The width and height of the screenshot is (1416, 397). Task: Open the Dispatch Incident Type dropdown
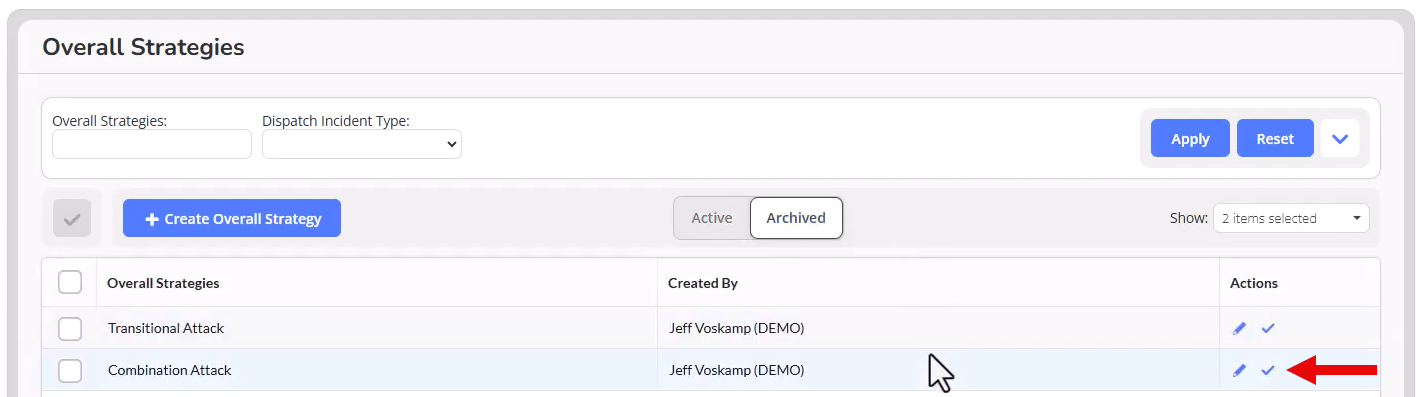[362, 144]
